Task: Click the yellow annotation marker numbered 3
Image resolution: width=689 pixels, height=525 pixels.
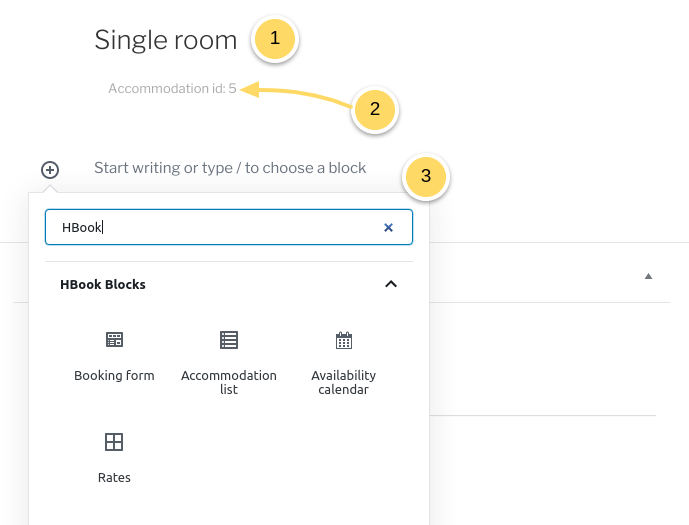Action: pyautogui.click(x=426, y=176)
